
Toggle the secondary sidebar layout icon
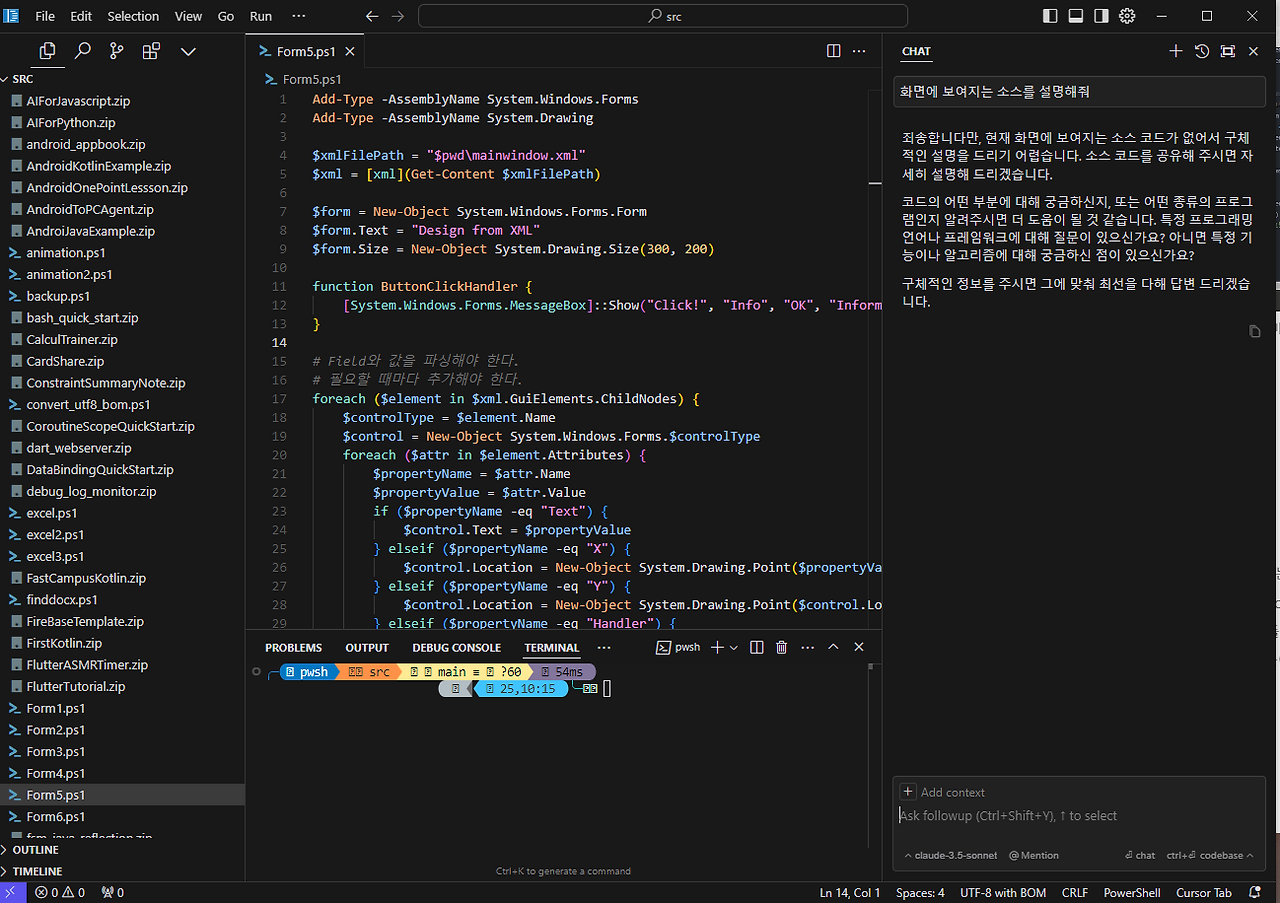pos(1101,16)
